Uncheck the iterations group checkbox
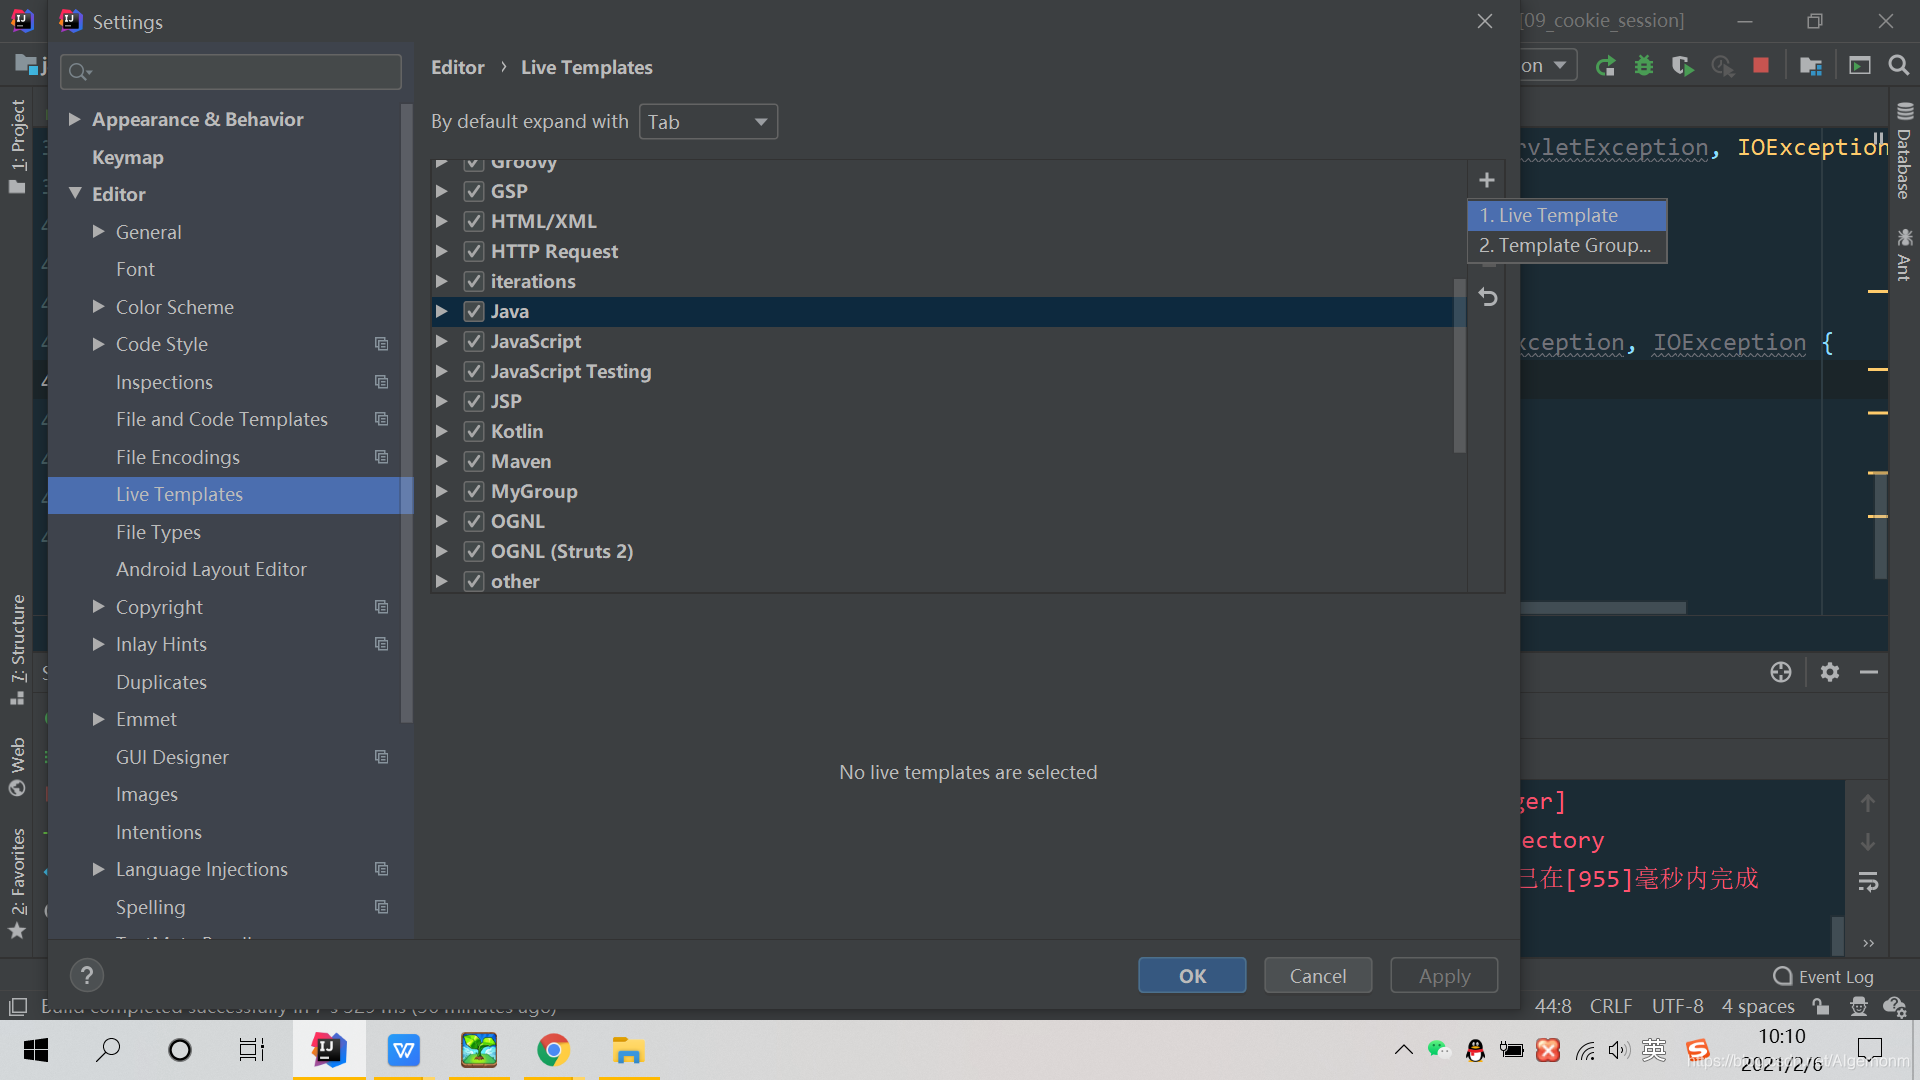 pyautogui.click(x=474, y=281)
